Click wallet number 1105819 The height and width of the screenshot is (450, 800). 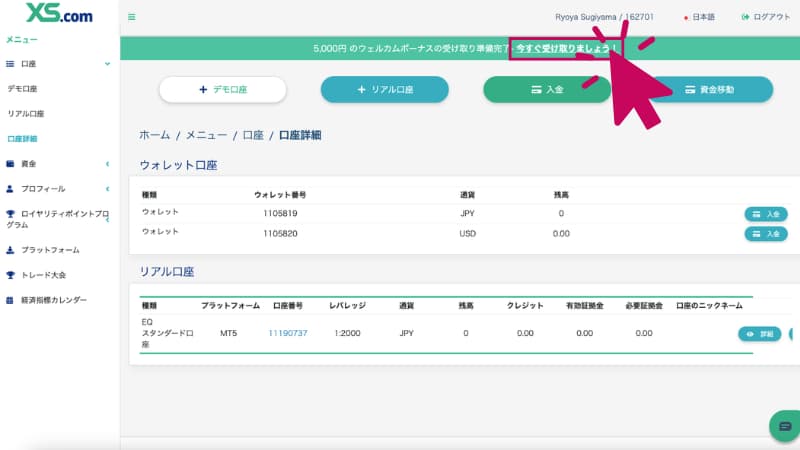tap(280, 213)
